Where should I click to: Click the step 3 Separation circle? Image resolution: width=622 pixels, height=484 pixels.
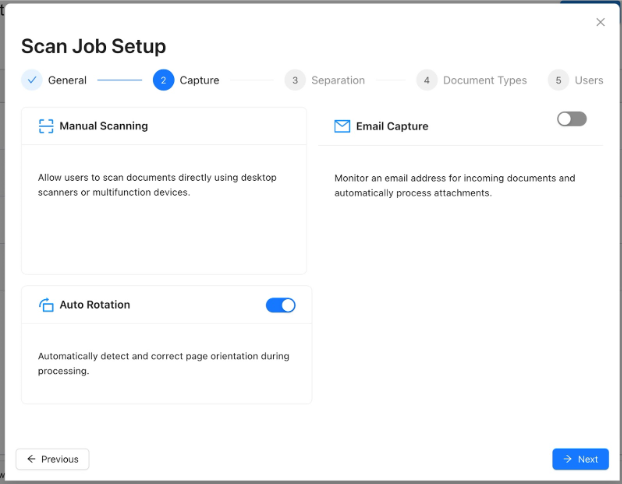point(294,80)
